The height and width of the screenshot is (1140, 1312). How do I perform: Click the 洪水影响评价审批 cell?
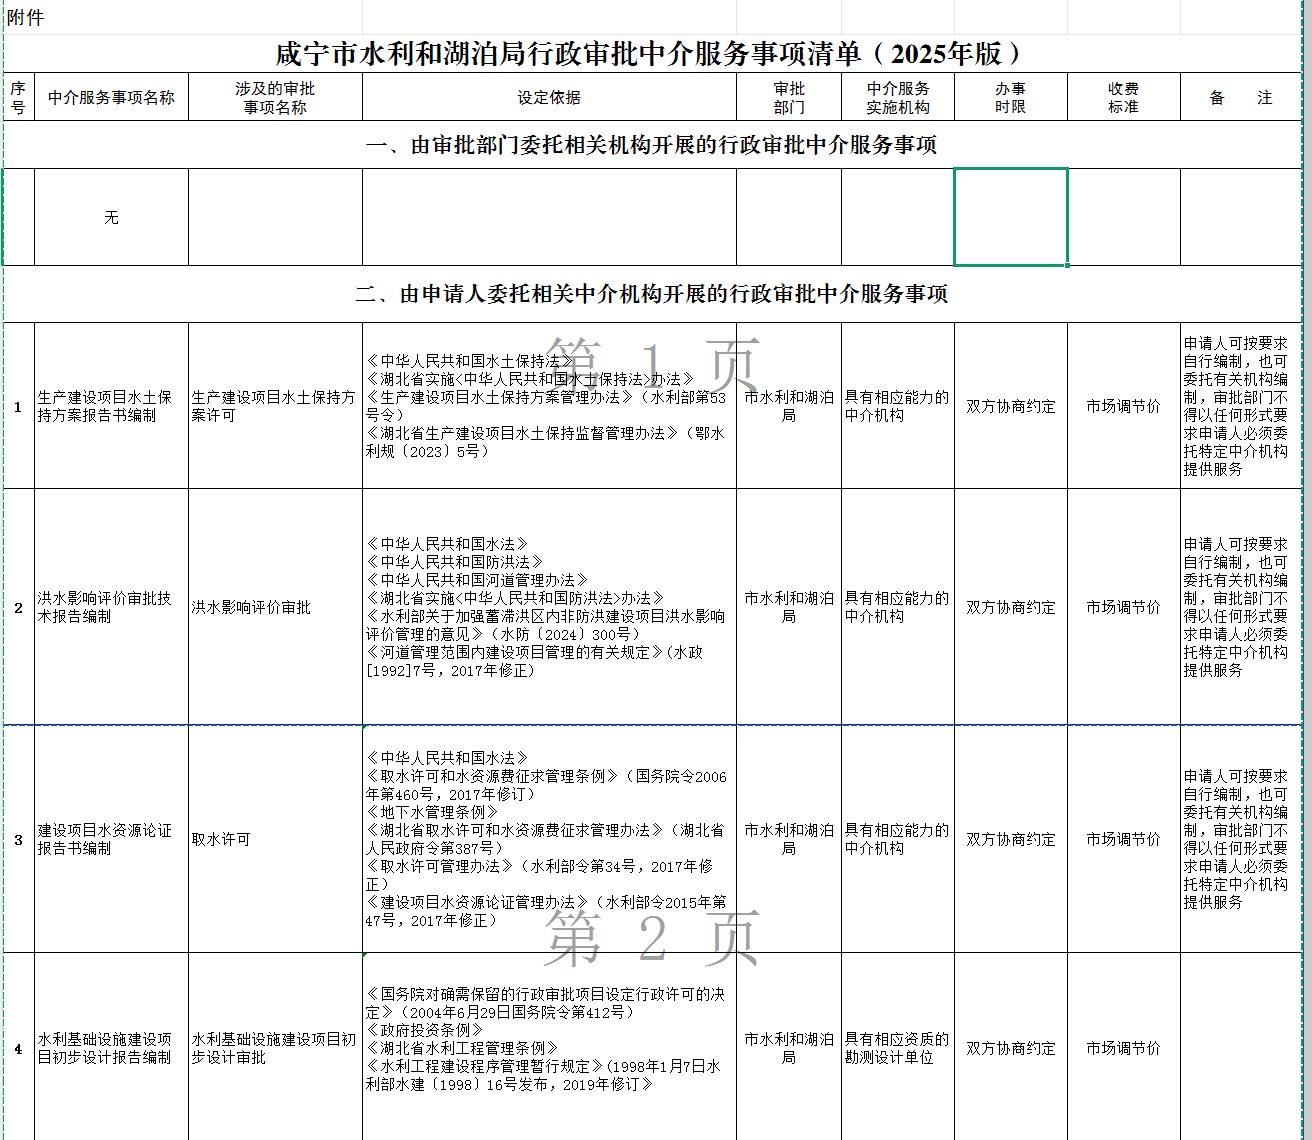click(275, 607)
